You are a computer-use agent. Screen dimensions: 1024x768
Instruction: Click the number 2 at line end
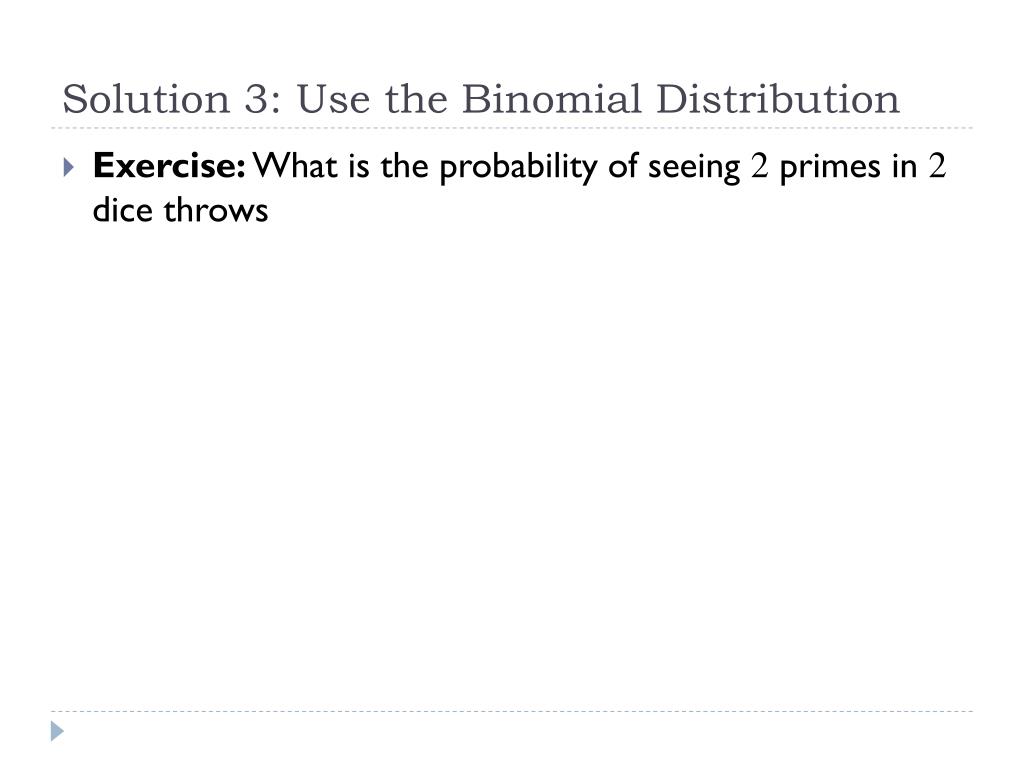[x=937, y=166]
